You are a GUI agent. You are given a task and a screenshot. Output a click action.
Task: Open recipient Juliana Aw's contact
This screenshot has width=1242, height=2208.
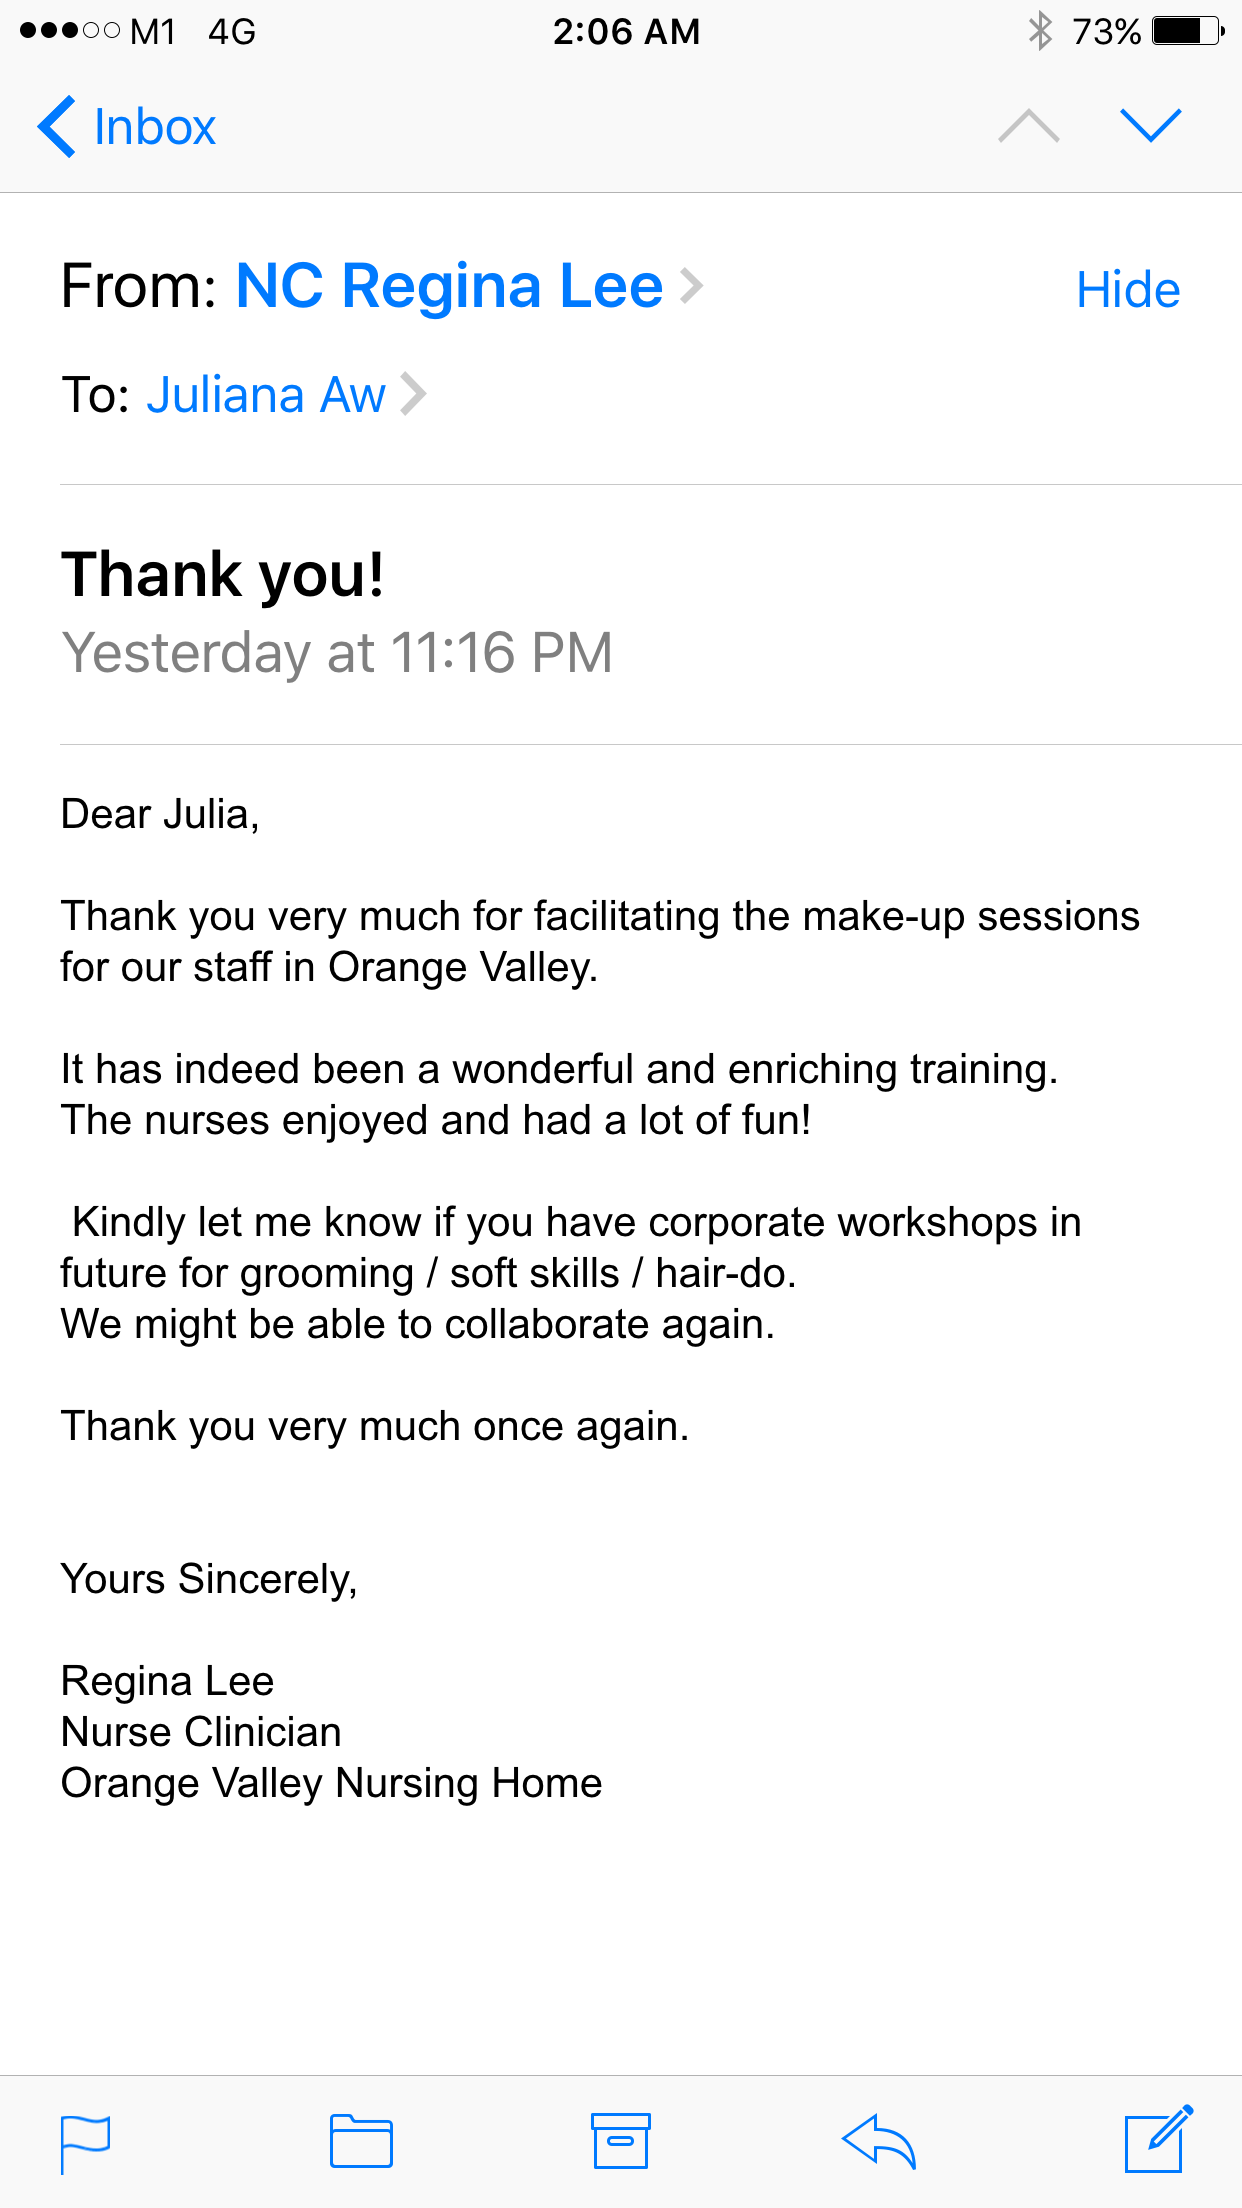tap(265, 394)
